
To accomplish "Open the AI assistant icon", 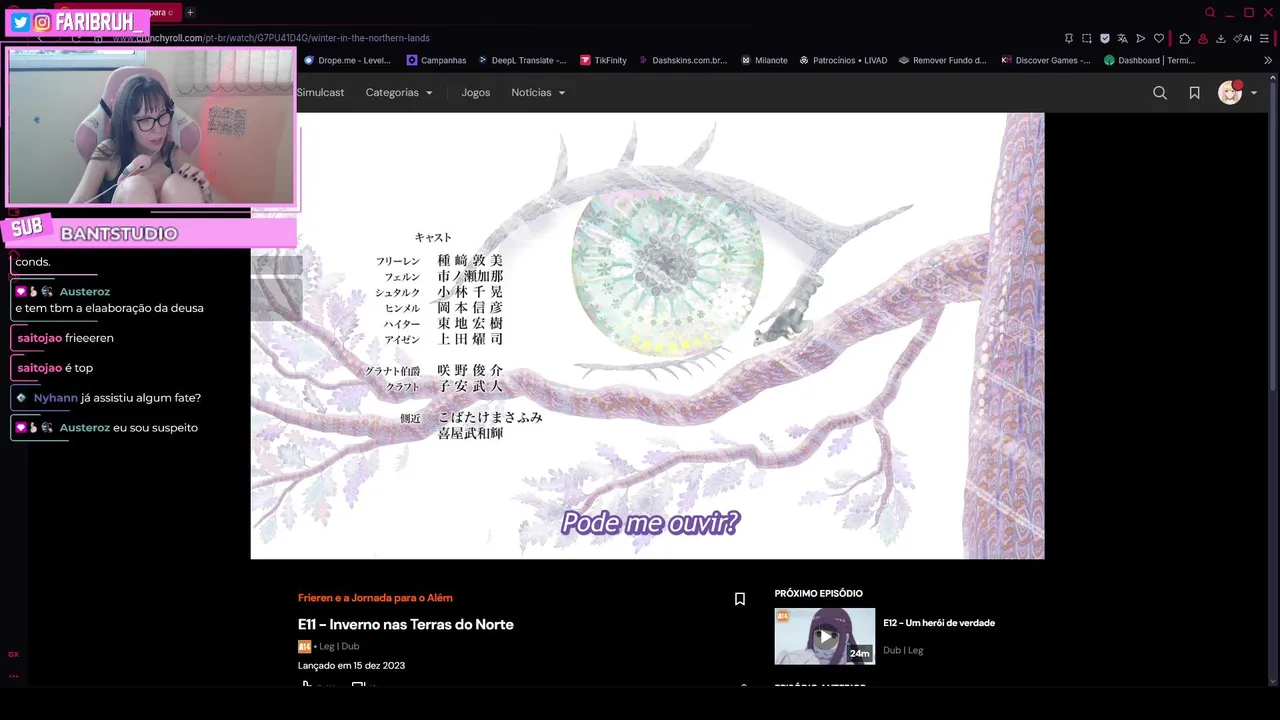I will (x=1243, y=38).
